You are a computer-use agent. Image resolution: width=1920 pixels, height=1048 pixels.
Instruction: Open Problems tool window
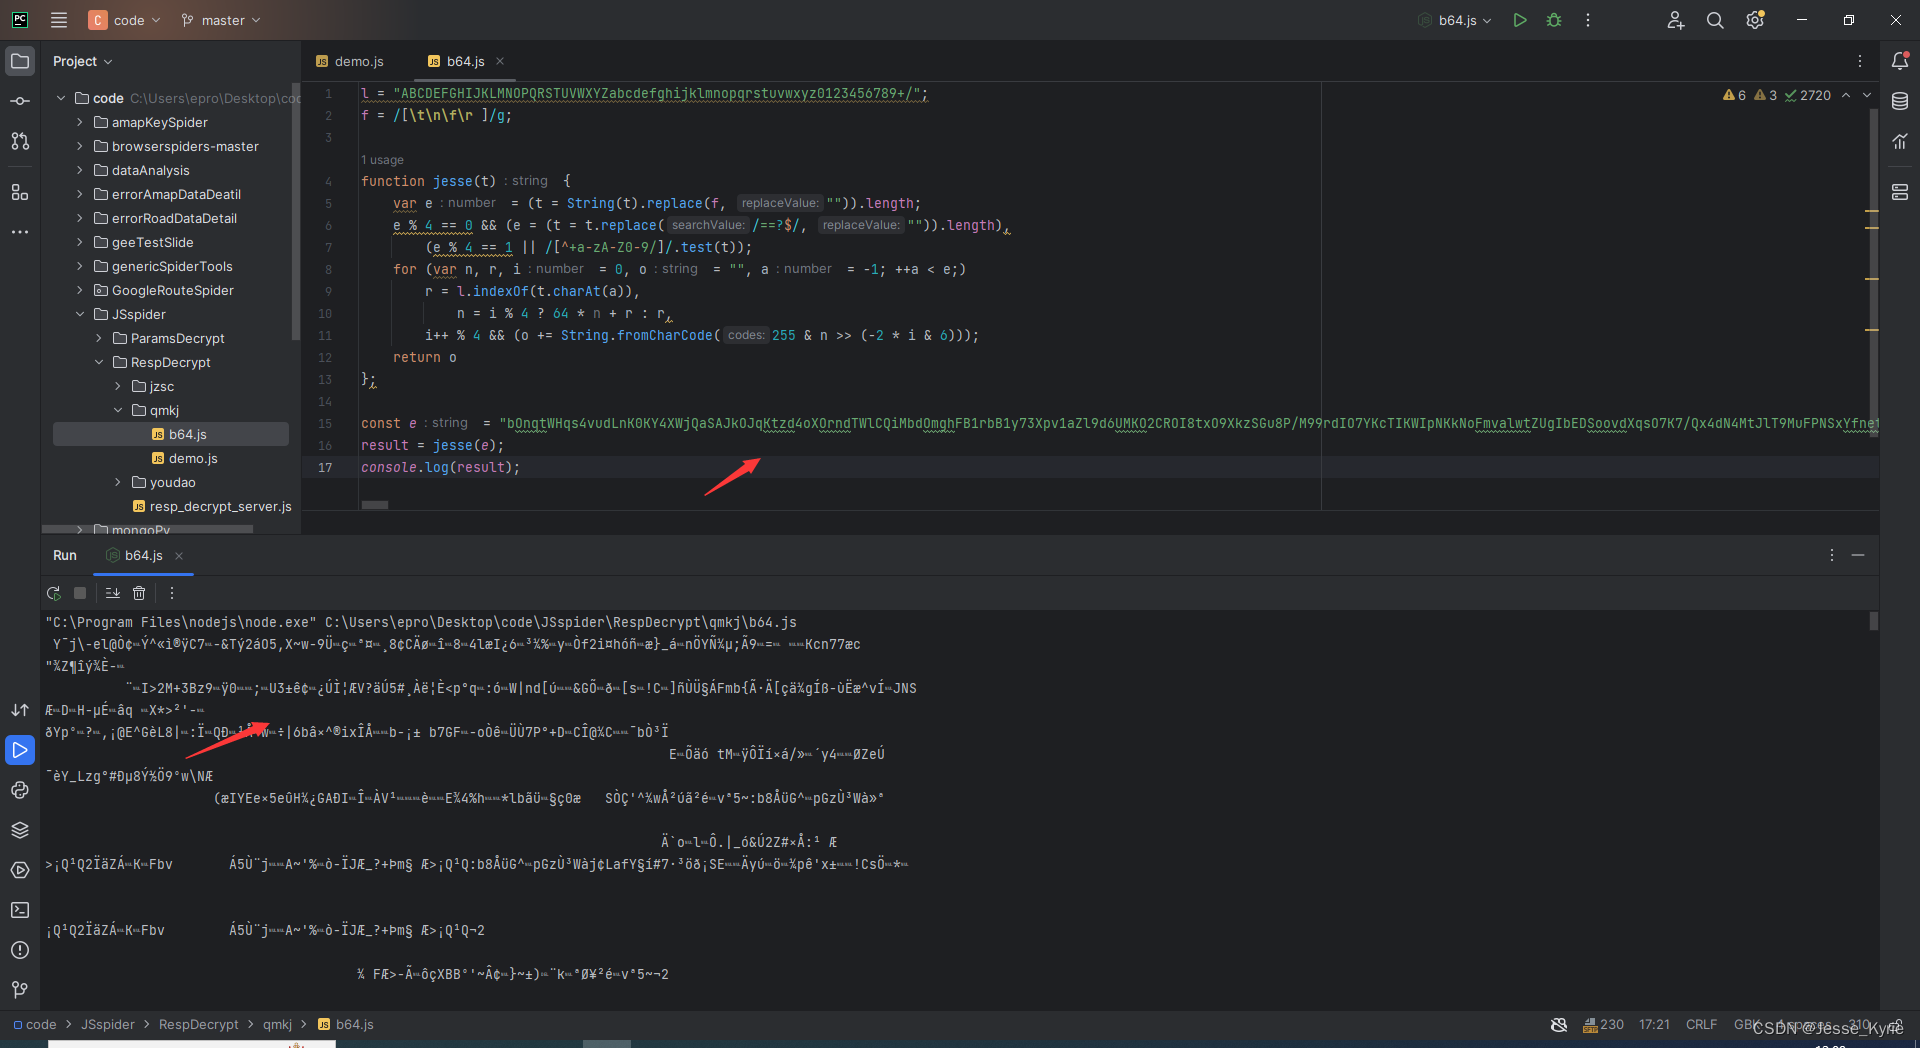click(x=20, y=950)
